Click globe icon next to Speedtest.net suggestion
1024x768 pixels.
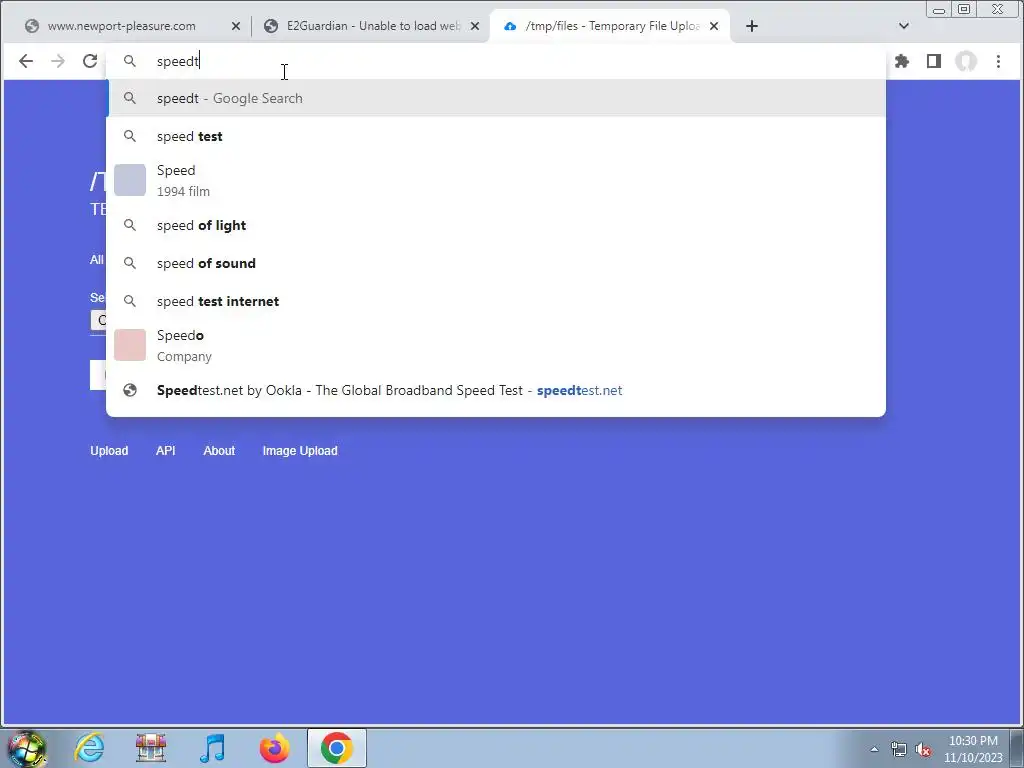[x=130, y=391]
